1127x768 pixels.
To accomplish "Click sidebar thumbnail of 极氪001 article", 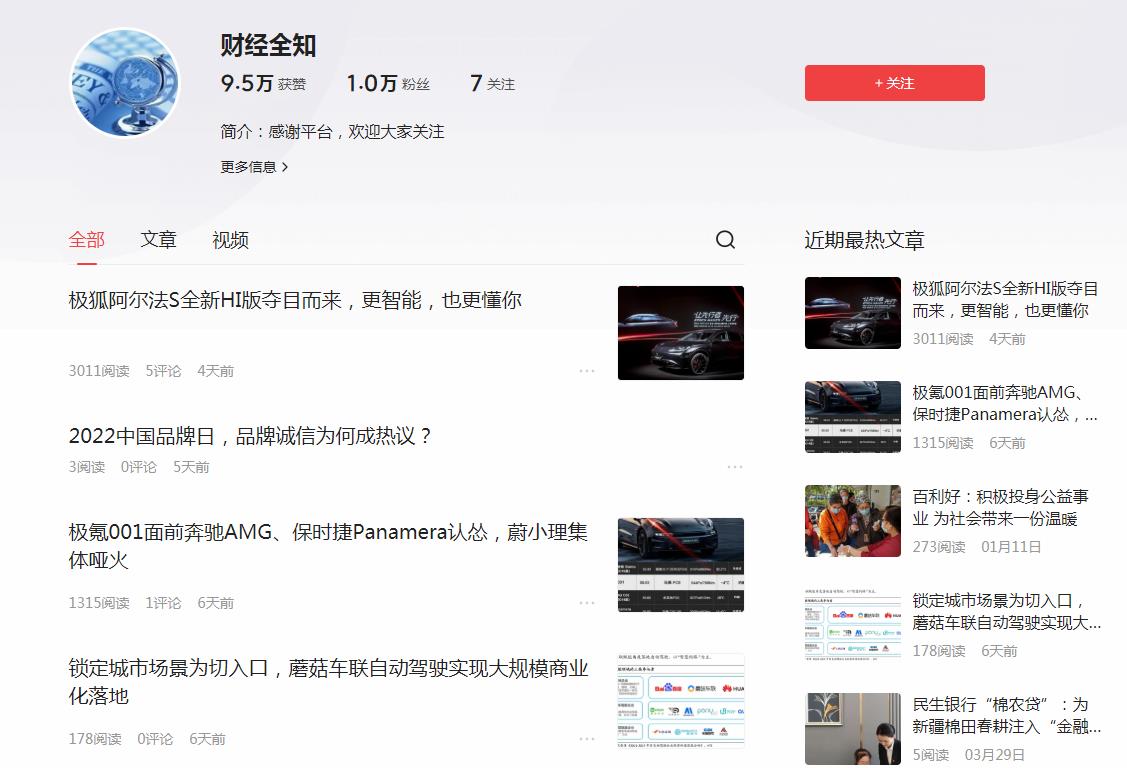I will [x=852, y=417].
